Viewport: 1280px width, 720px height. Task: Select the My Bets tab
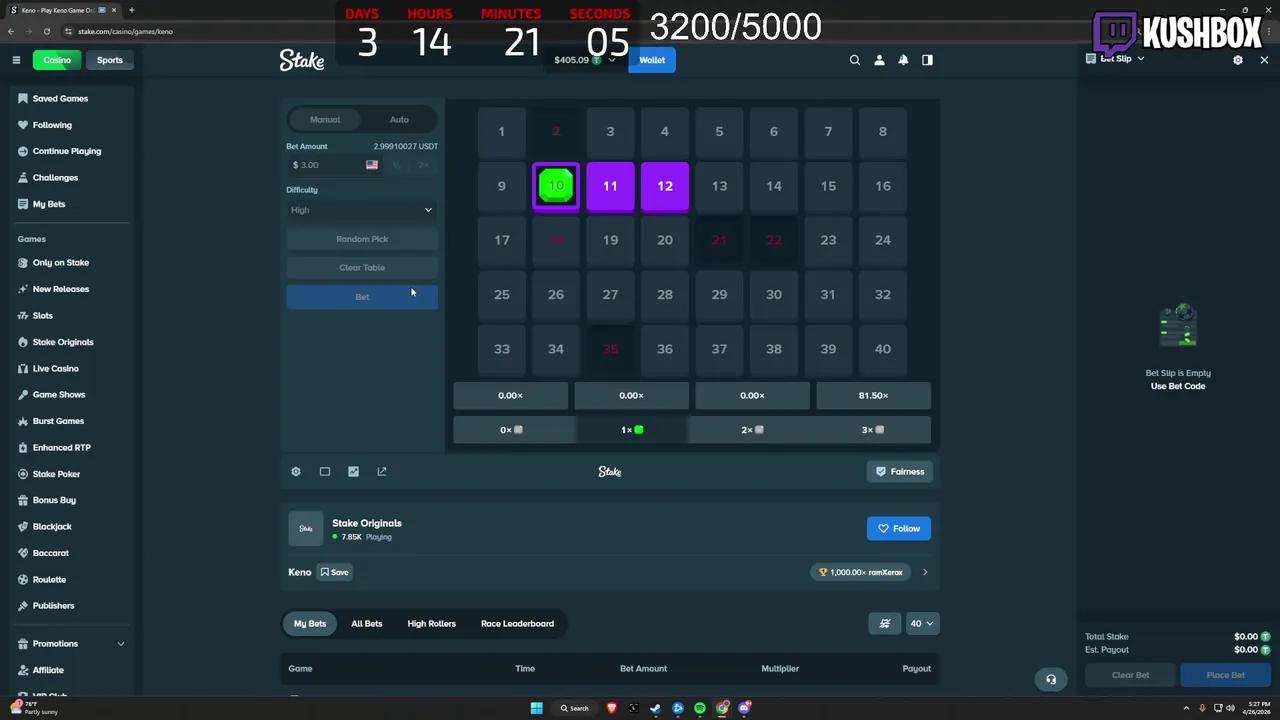pos(310,623)
